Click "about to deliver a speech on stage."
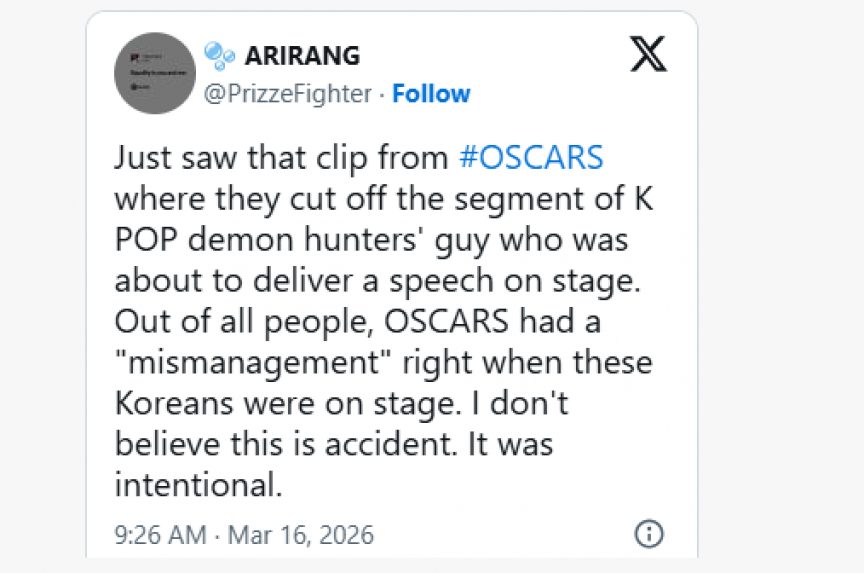 click(x=377, y=281)
